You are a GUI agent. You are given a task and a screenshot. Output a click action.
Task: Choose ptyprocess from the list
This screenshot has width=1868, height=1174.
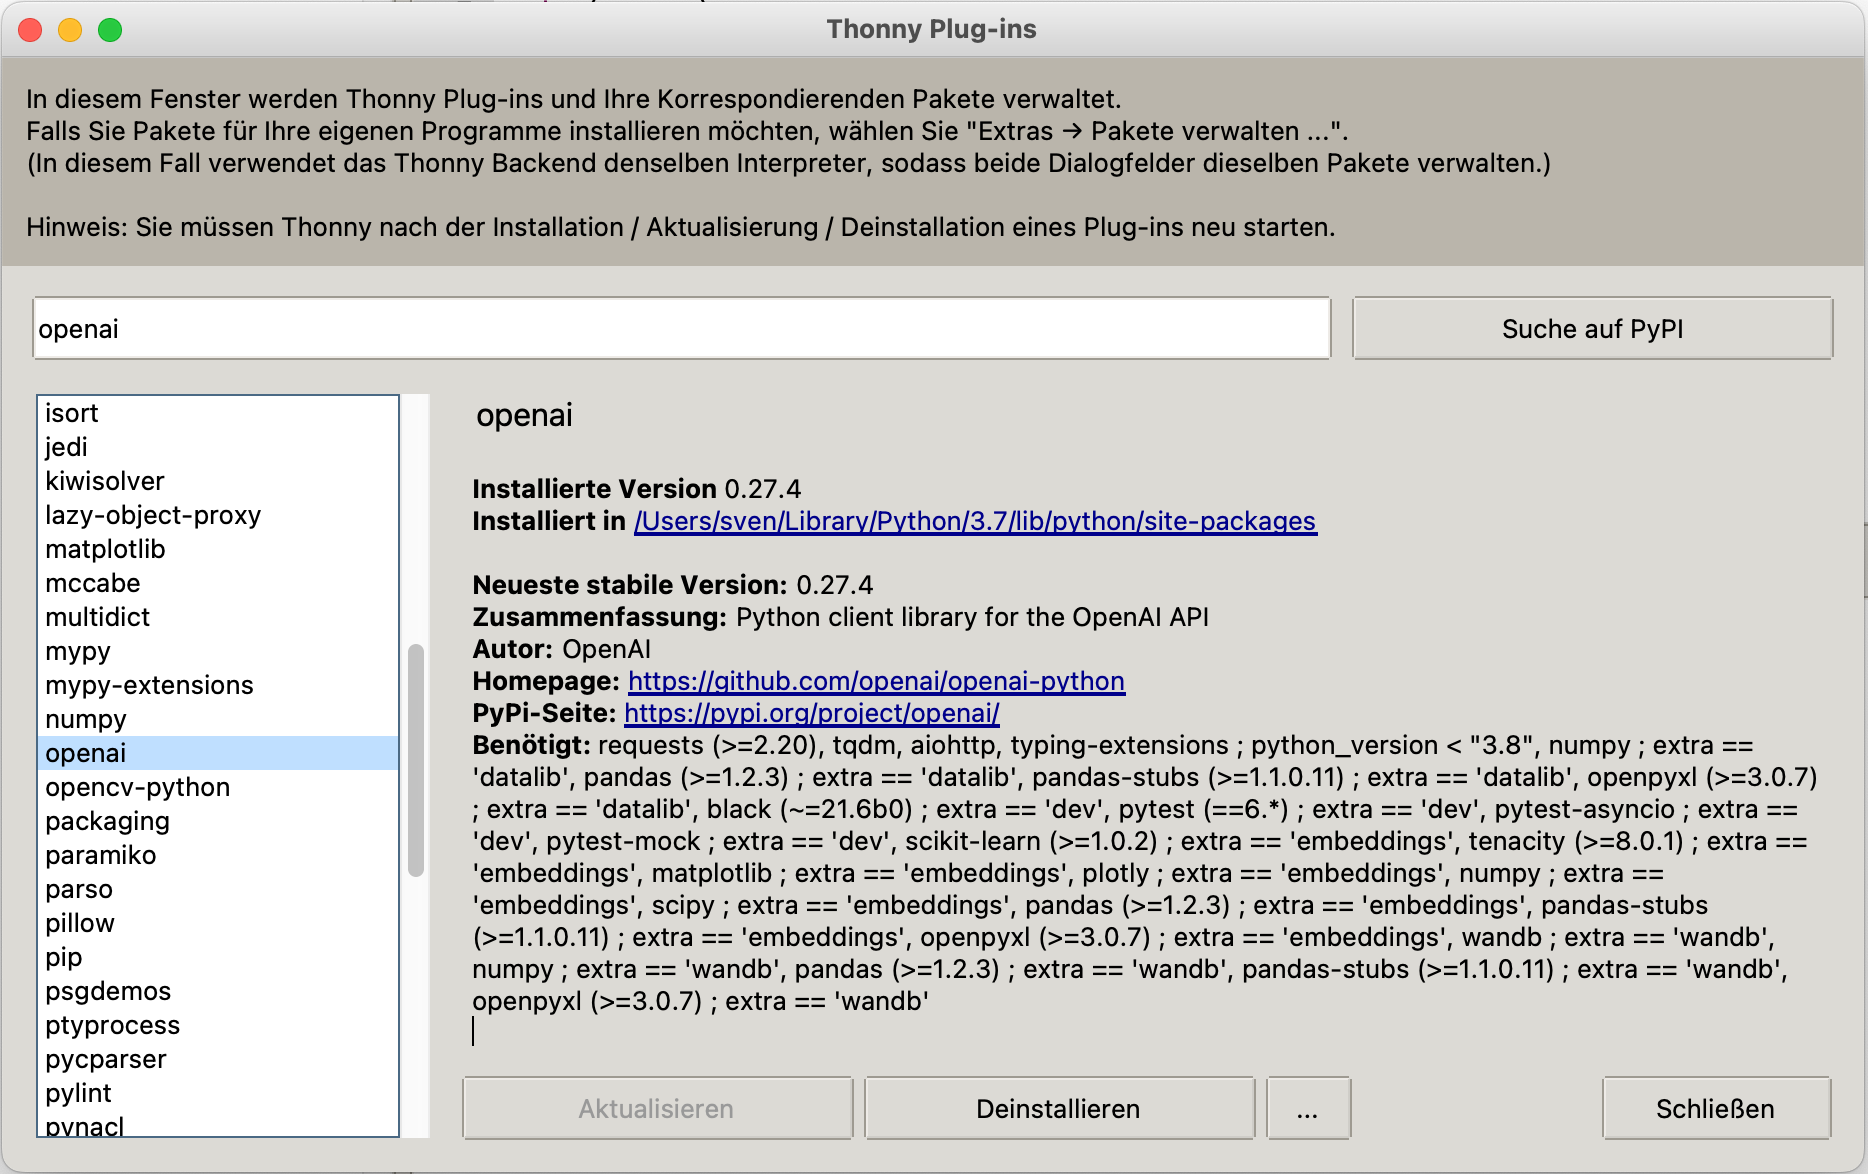point(218,1025)
